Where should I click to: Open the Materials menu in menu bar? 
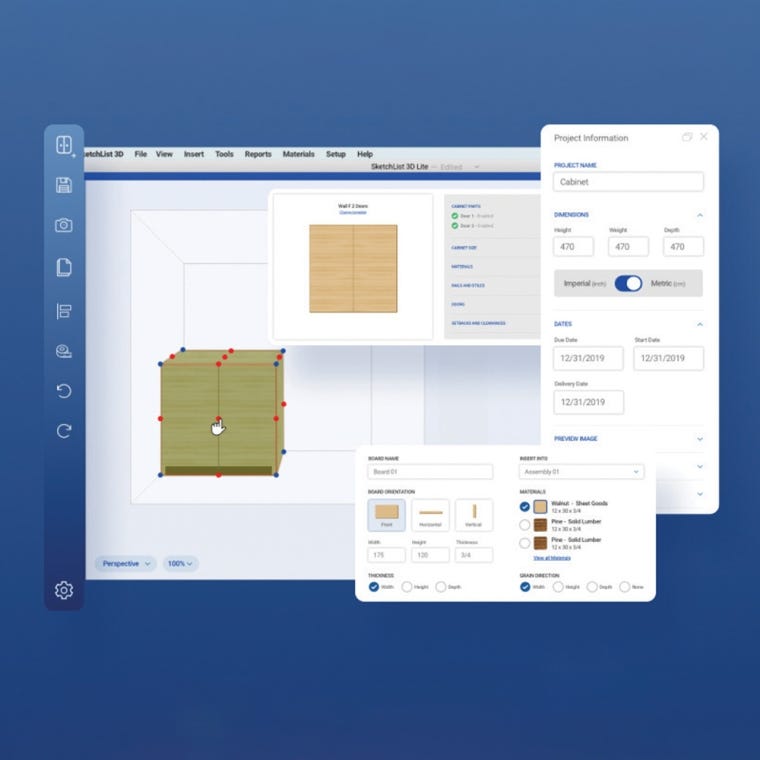pyautogui.click(x=299, y=154)
